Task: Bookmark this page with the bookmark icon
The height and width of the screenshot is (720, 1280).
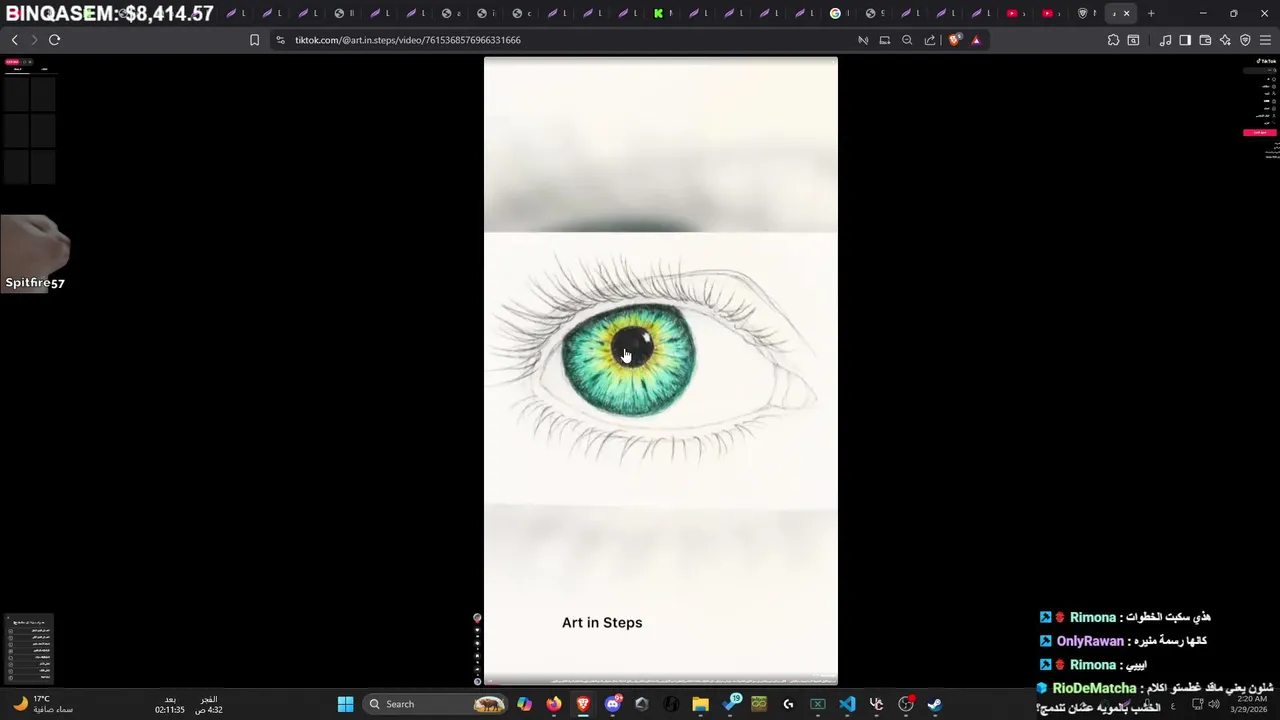Action: (x=254, y=40)
